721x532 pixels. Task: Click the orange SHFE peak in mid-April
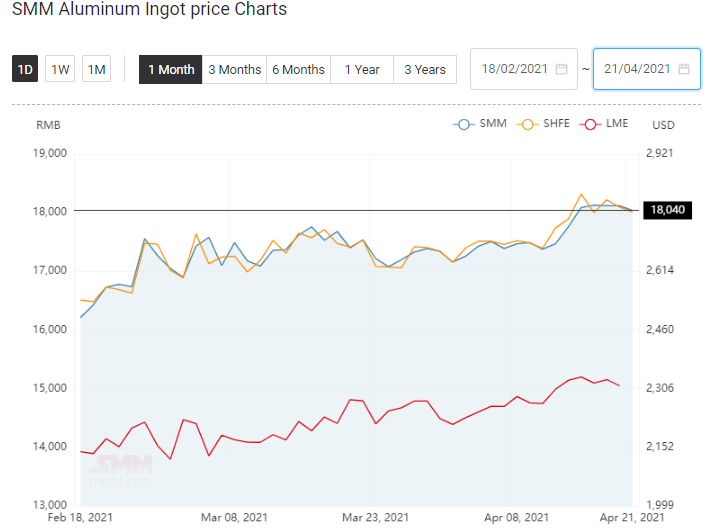(581, 194)
